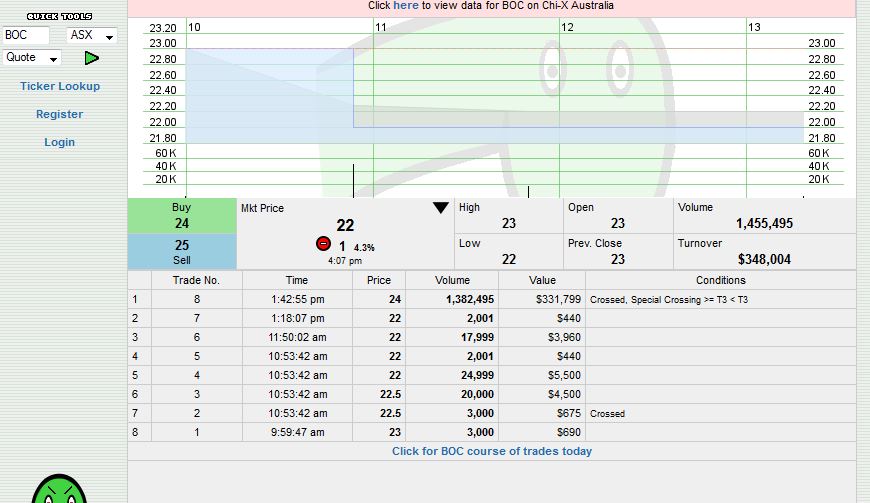Click the Price column header

point(379,280)
